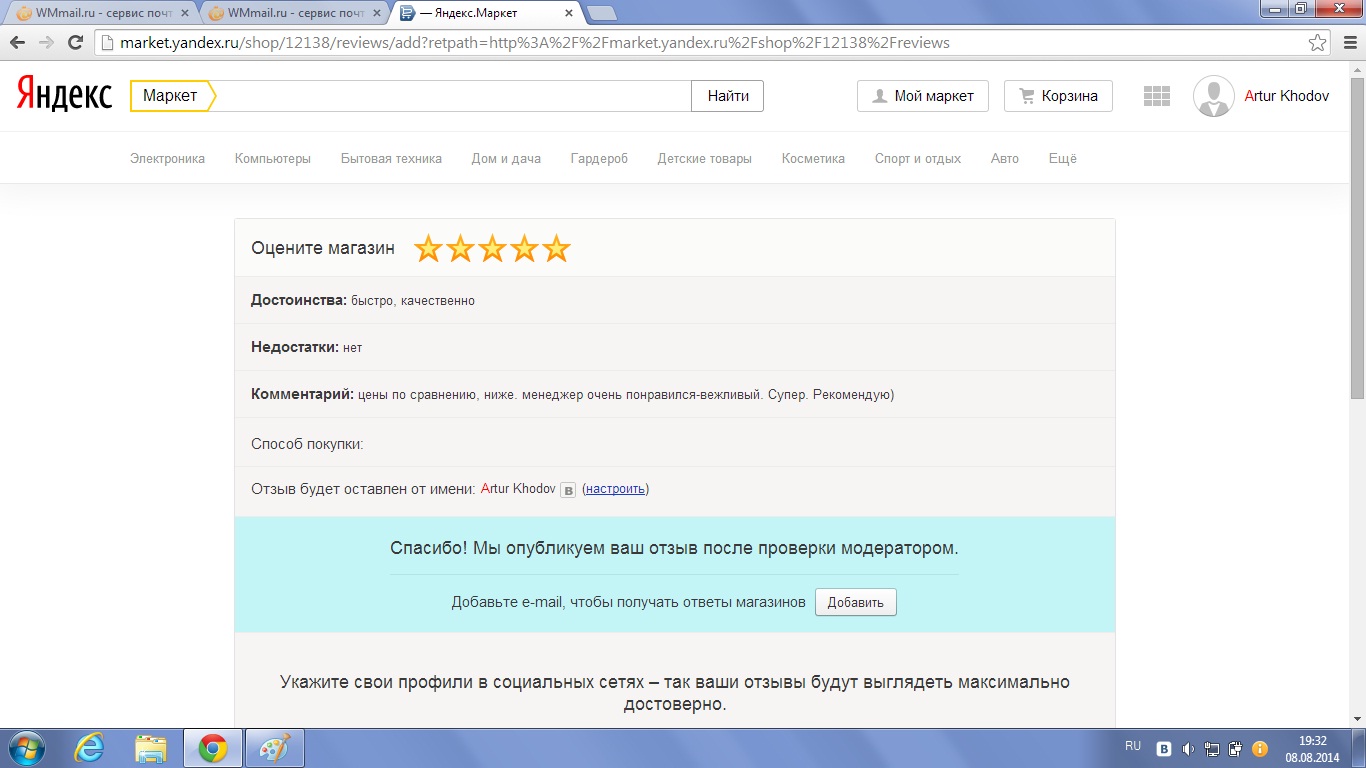Click the browser address bar URL
1366x768 pixels.
(535, 43)
